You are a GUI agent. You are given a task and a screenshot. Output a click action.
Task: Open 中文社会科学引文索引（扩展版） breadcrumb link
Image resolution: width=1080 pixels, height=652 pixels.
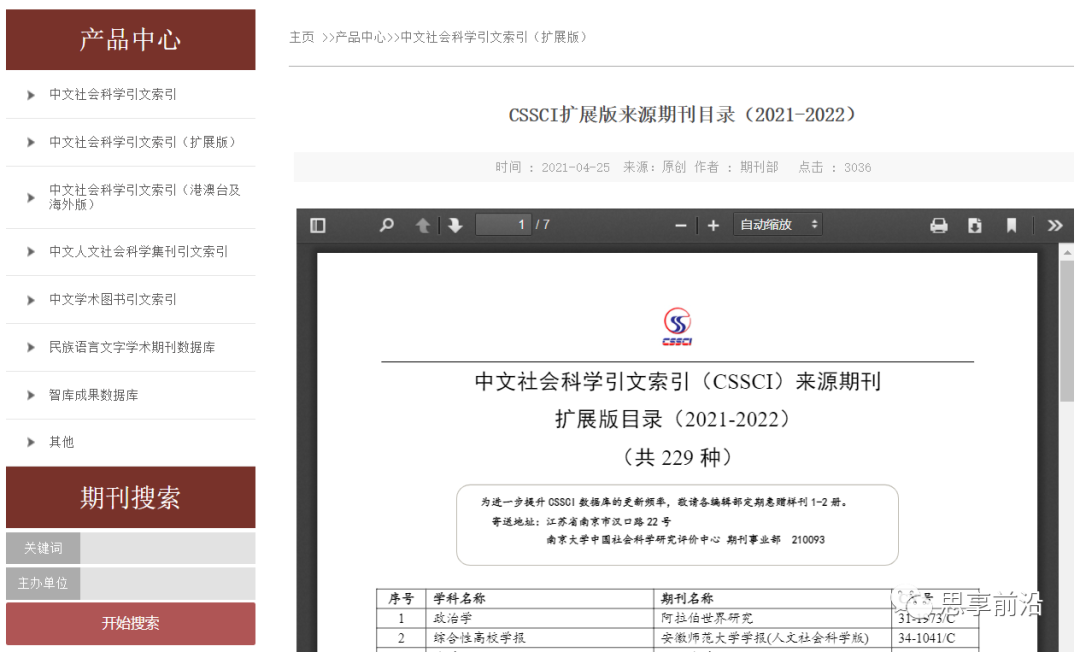pos(494,37)
